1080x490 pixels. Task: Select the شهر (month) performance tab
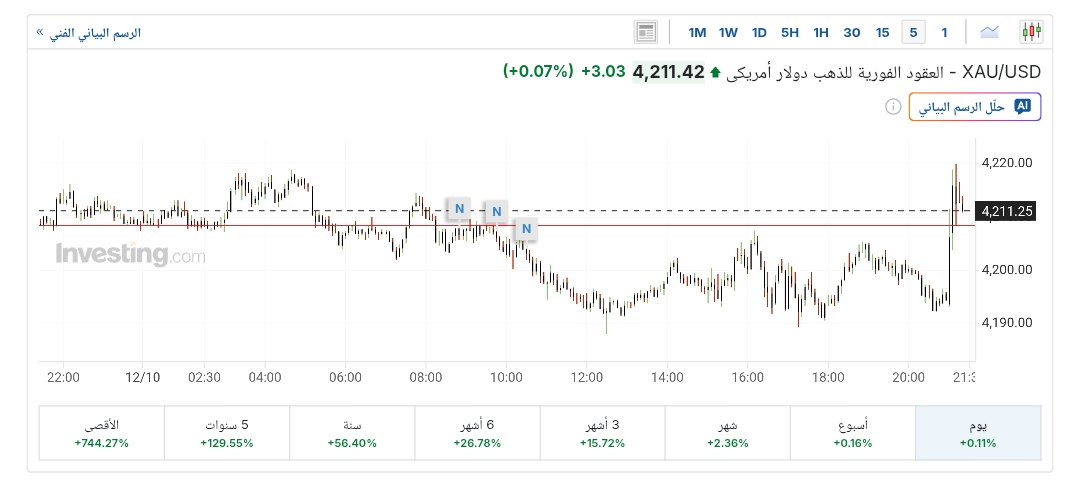[x=727, y=433]
